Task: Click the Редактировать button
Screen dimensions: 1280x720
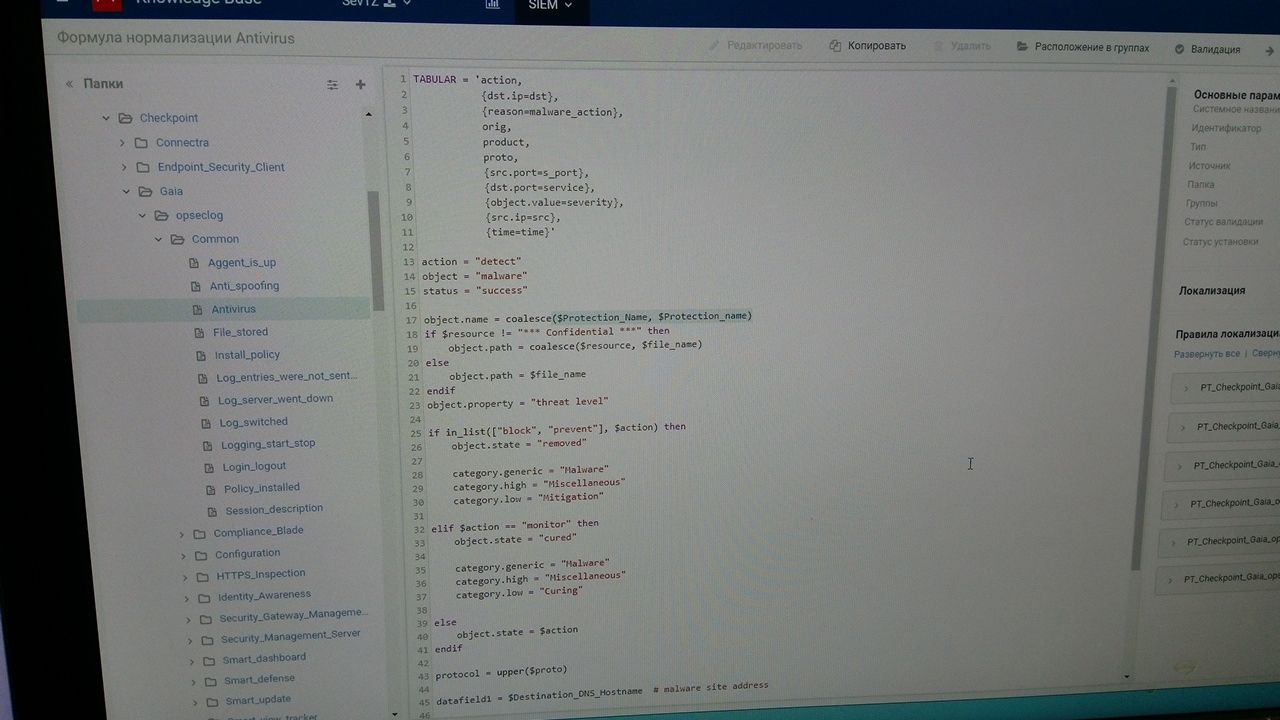Action: [x=756, y=46]
